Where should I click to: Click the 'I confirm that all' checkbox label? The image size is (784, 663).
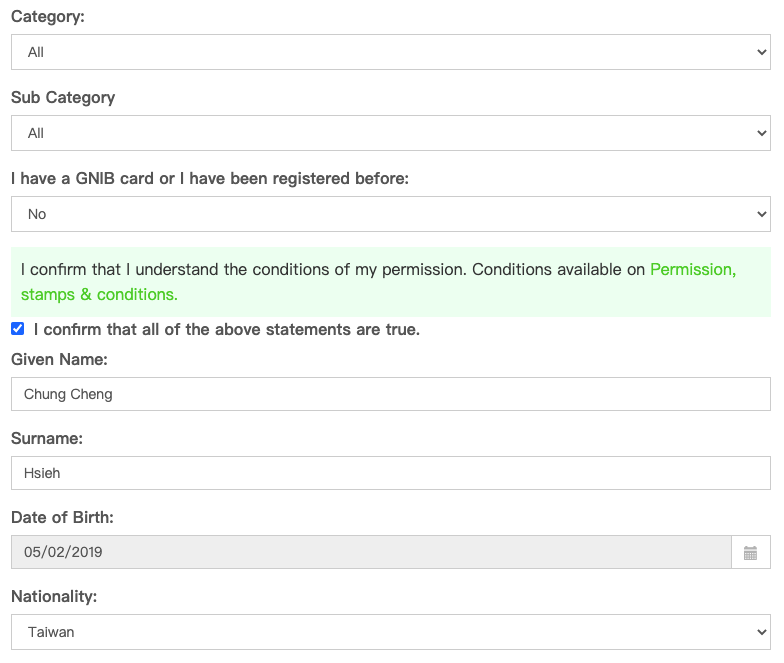[x=227, y=330]
